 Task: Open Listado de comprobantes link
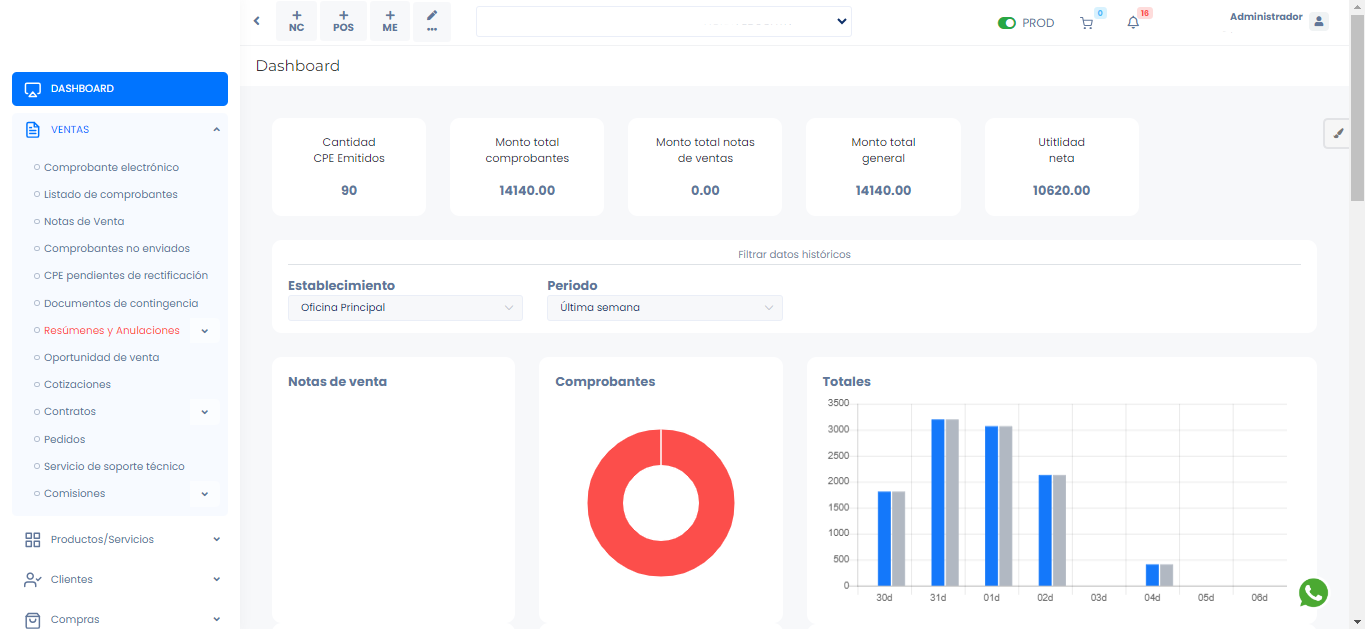click(x=111, y=195)
